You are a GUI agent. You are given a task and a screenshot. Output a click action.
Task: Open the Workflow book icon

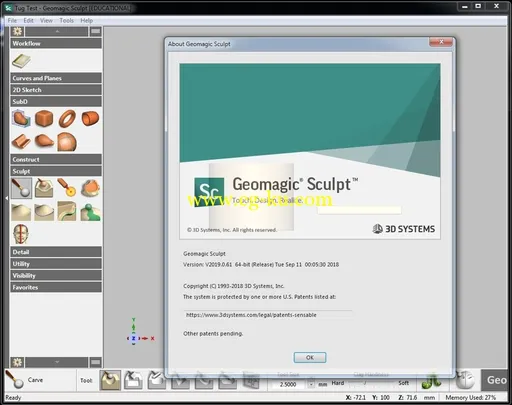click(22, 61)
